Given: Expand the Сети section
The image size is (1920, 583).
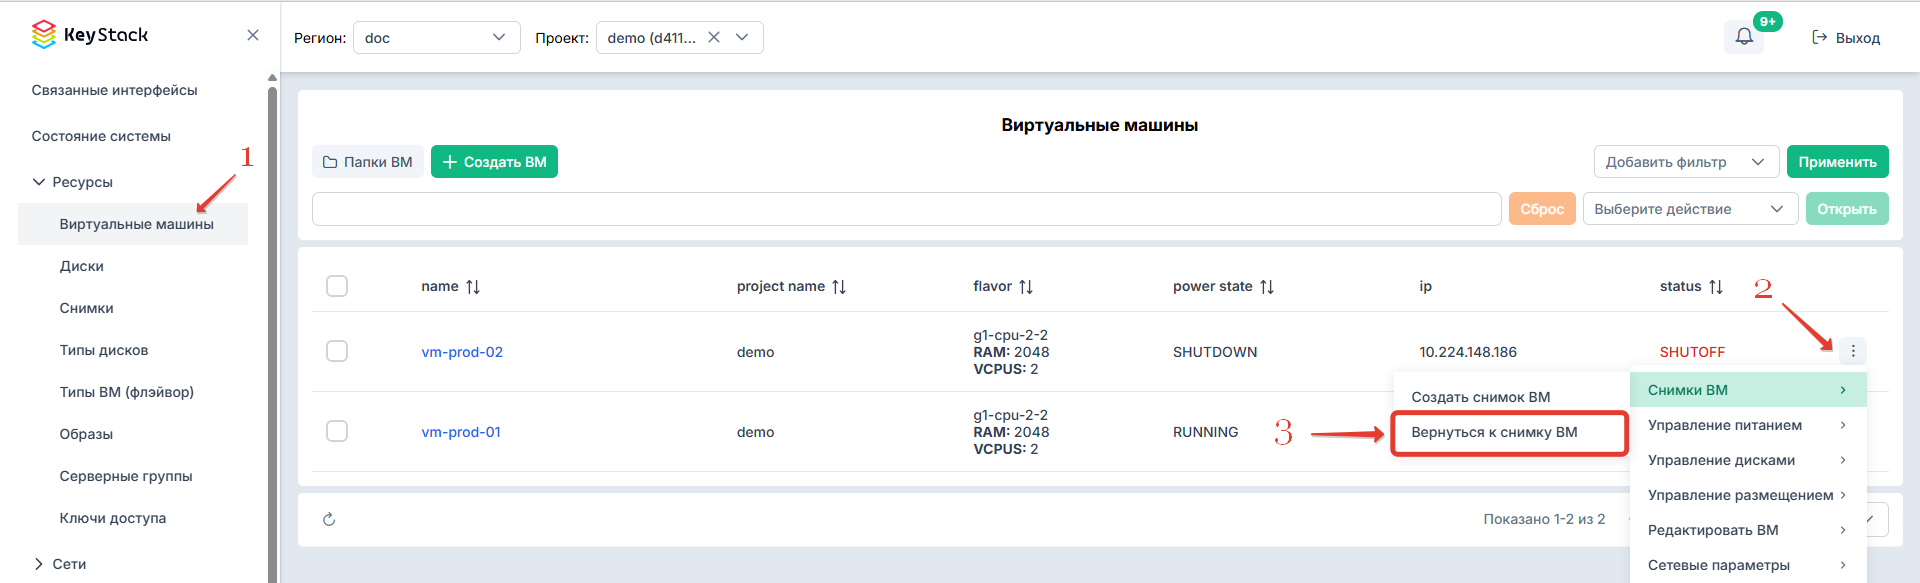Looking at the screenshot, I should point(60,564).
